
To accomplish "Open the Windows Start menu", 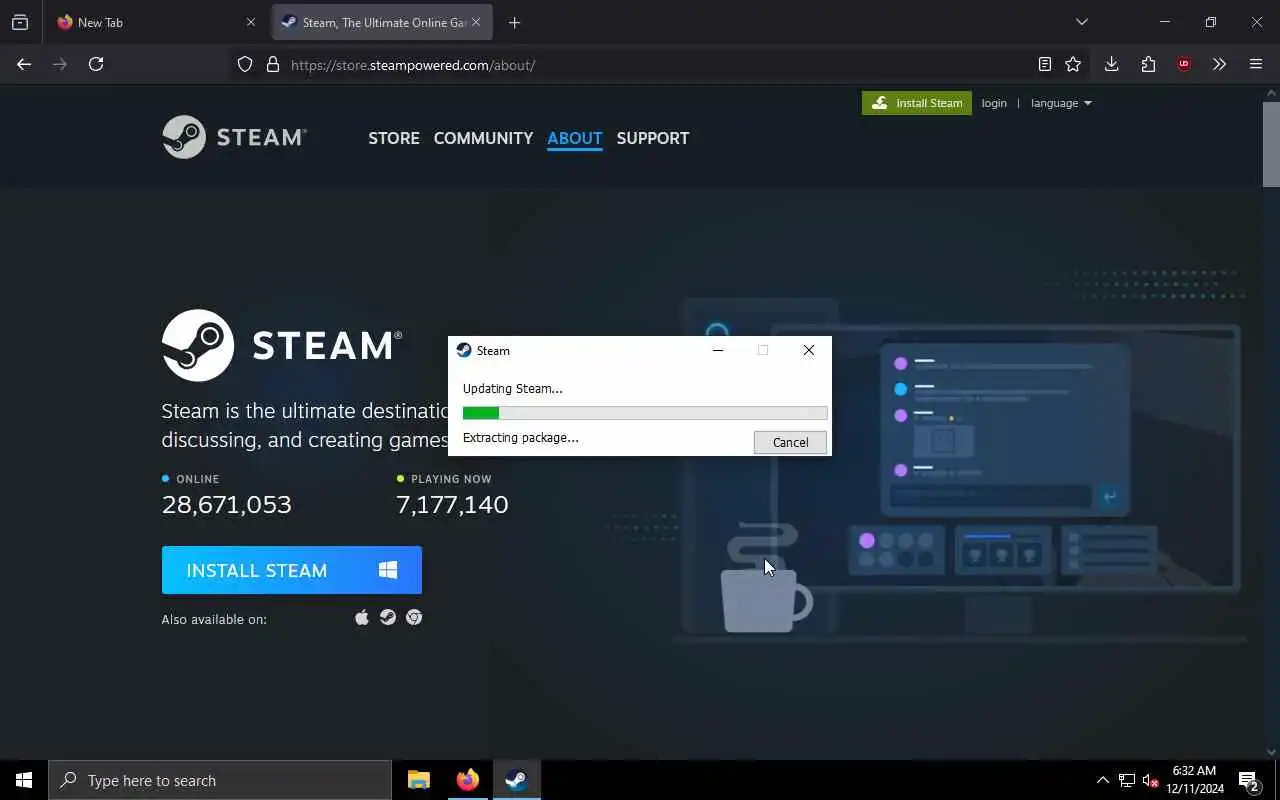I will pyautogui.click(x=24, y=780).
